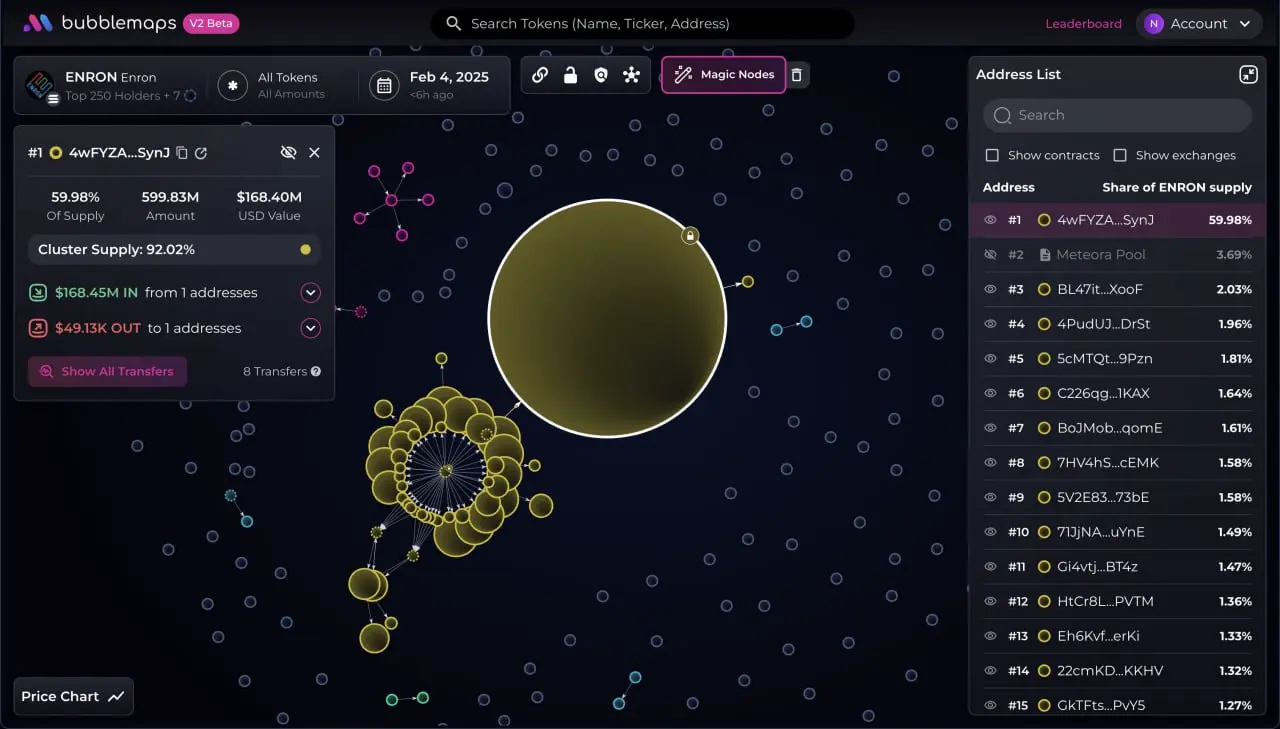Open the address shield search tool

(x=601, y=74)
